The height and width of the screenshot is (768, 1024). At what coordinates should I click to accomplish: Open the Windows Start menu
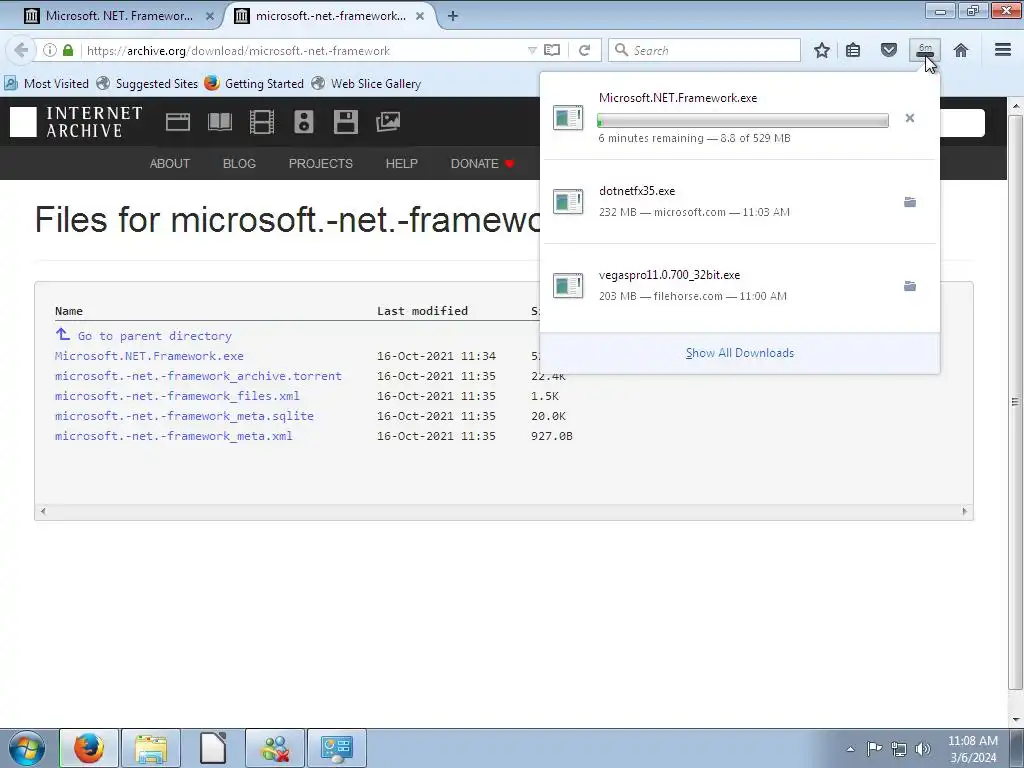27,748
